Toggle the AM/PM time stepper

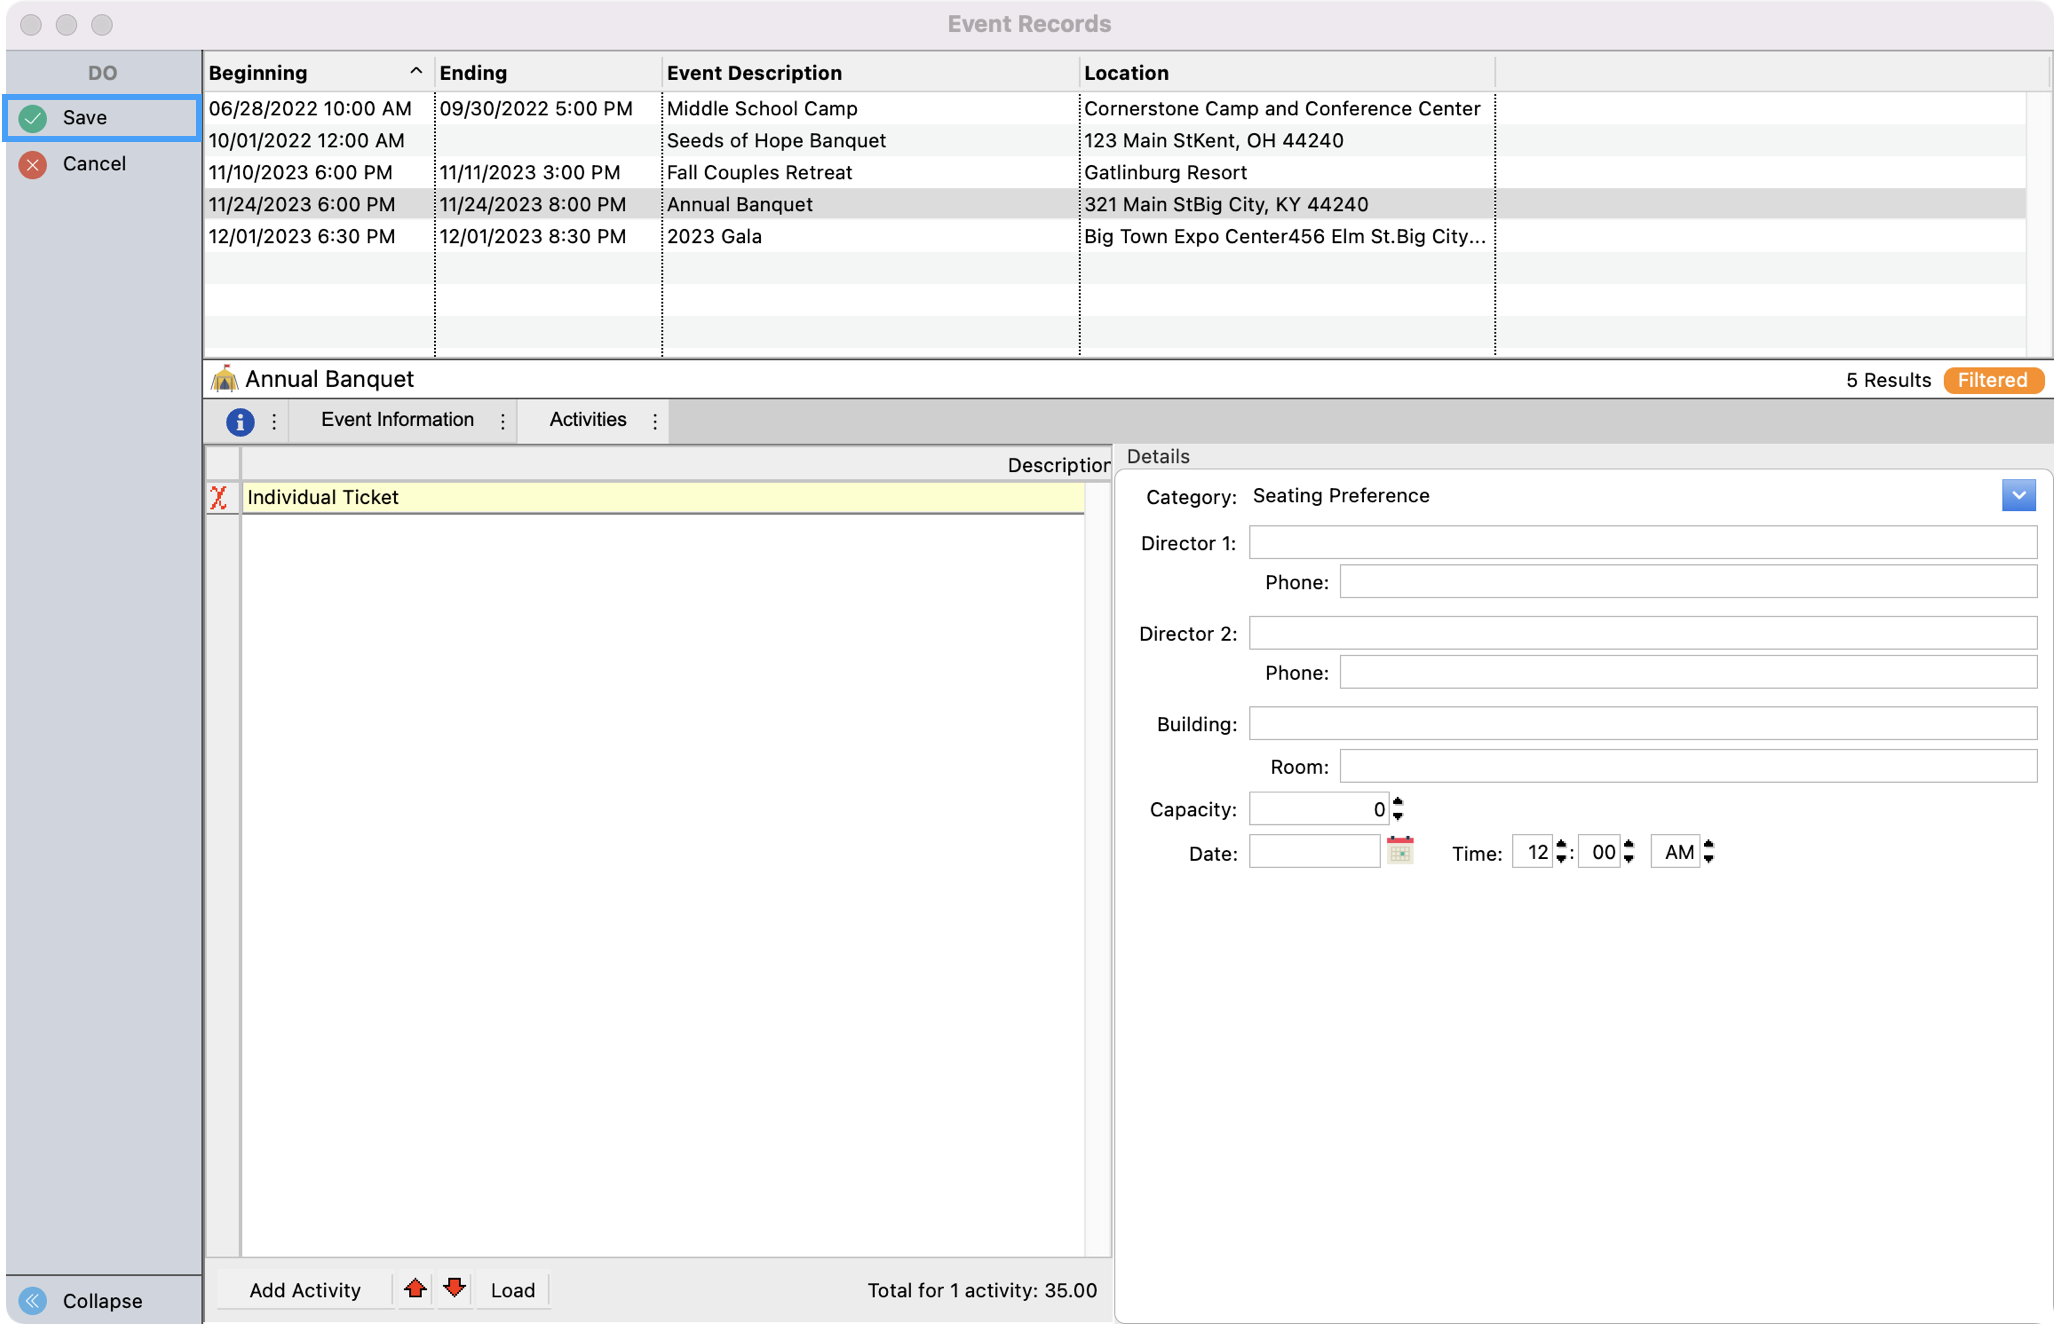(1708, 852)
